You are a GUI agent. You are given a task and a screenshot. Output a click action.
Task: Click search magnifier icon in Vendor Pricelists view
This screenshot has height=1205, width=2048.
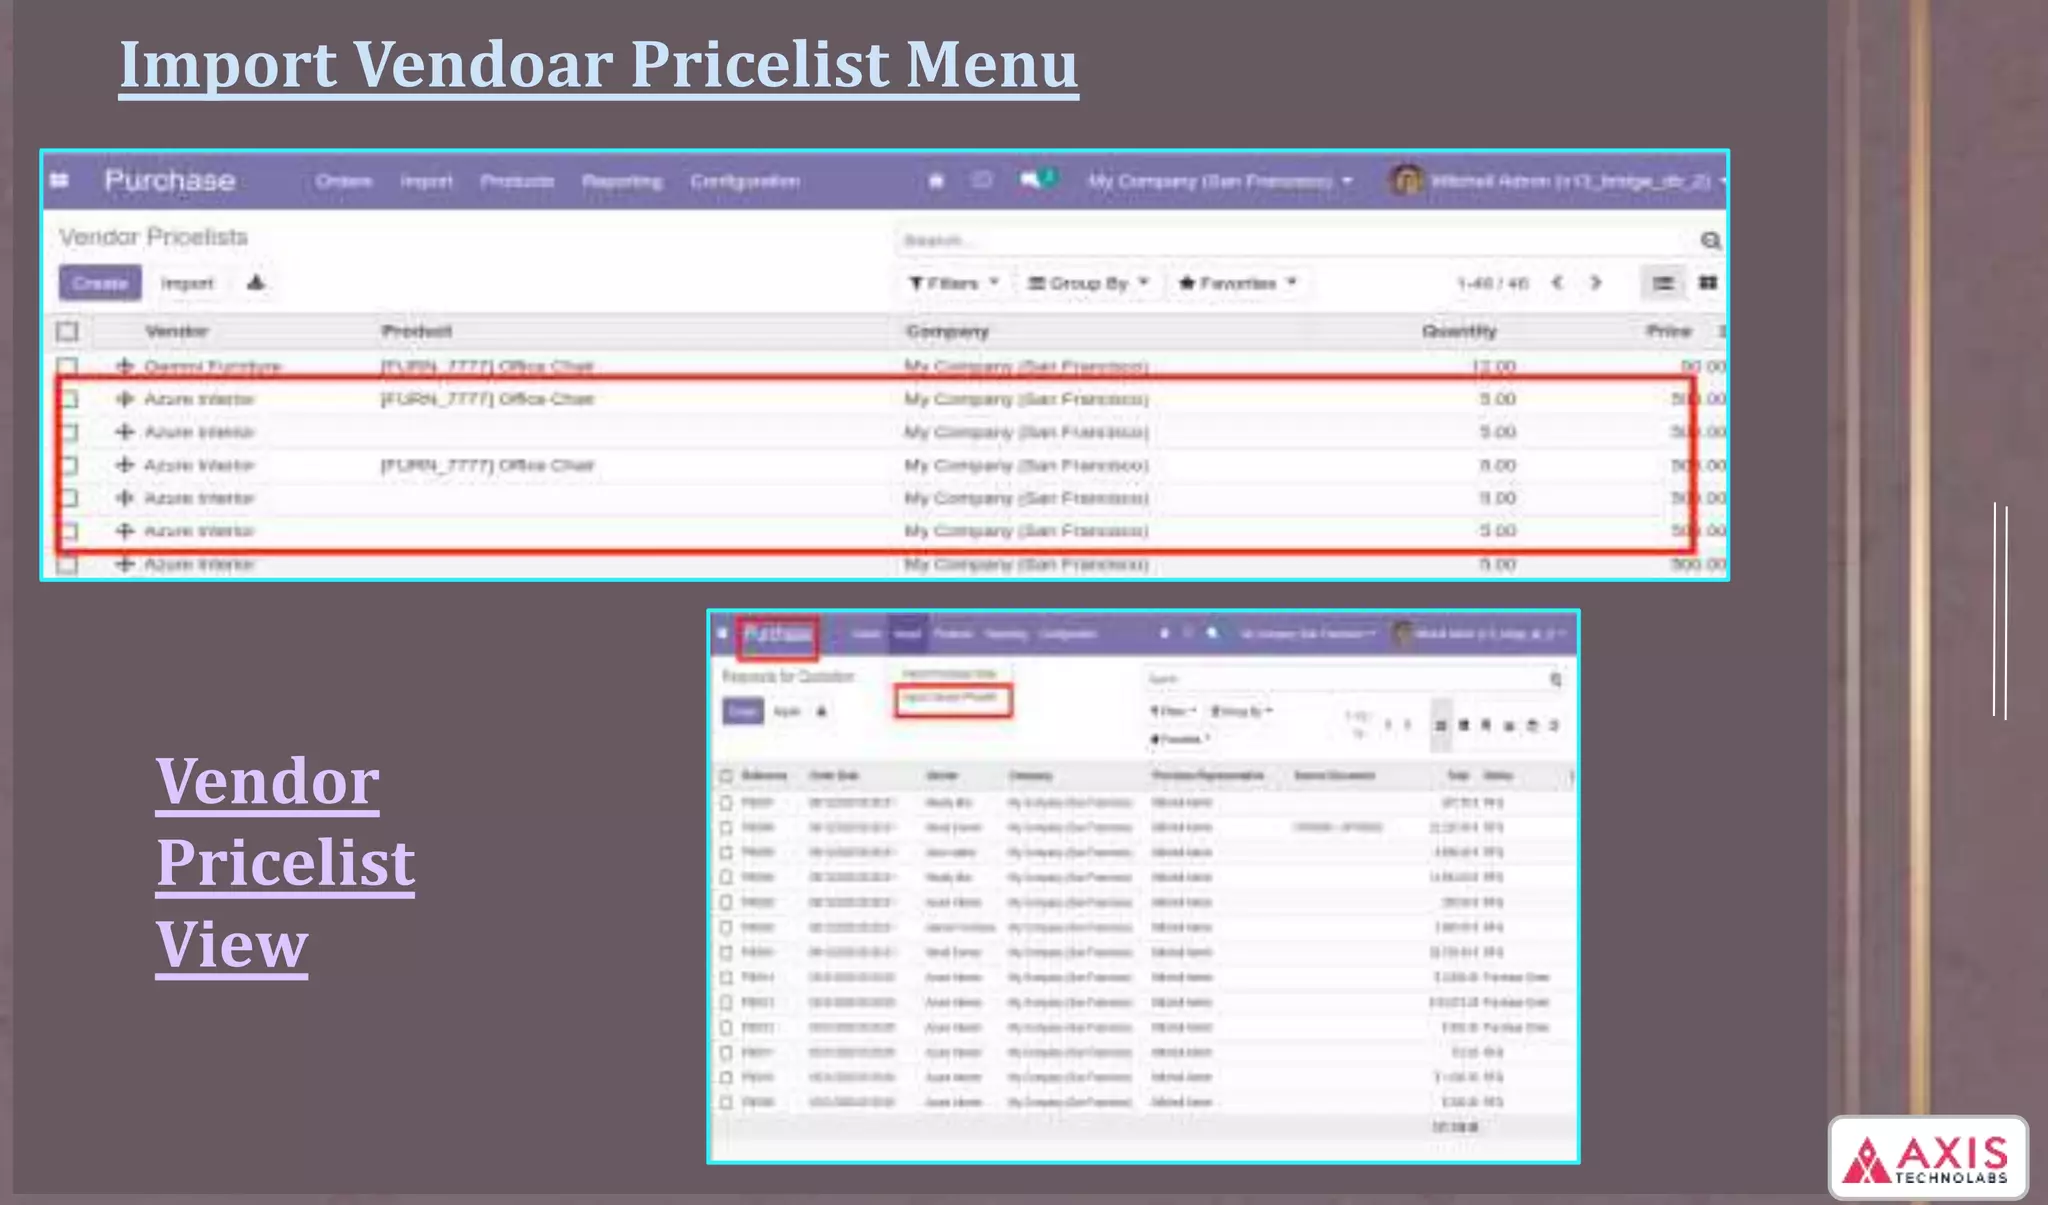[x=1710, y=240]
